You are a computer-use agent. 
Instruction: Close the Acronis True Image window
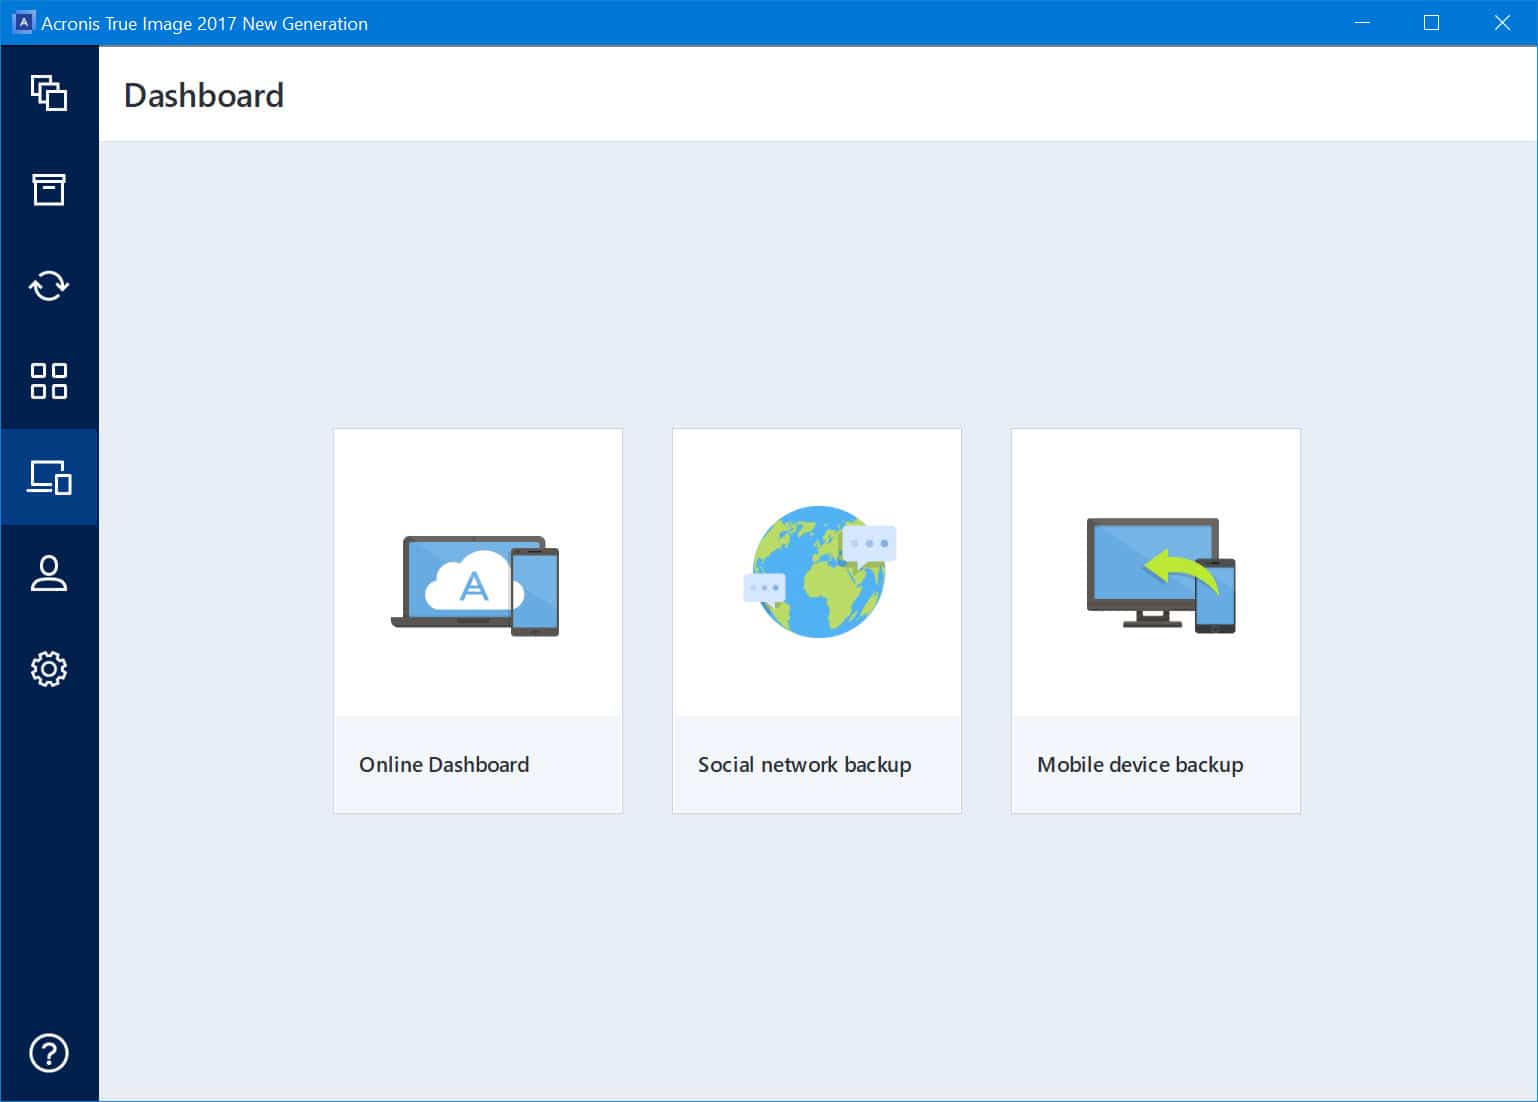[x=1501, y=23]
